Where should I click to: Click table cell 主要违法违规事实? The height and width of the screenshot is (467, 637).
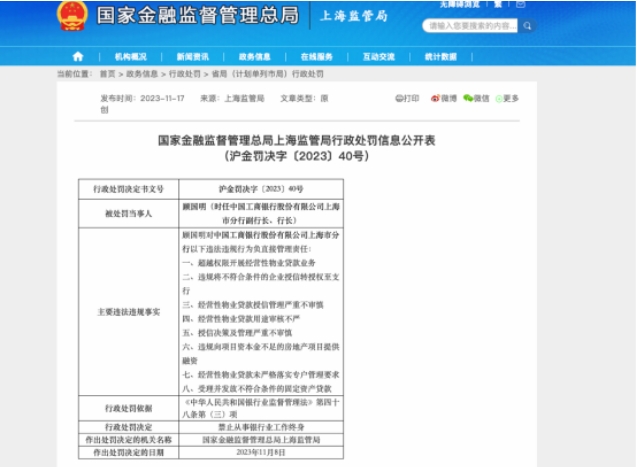coord(128,312)
